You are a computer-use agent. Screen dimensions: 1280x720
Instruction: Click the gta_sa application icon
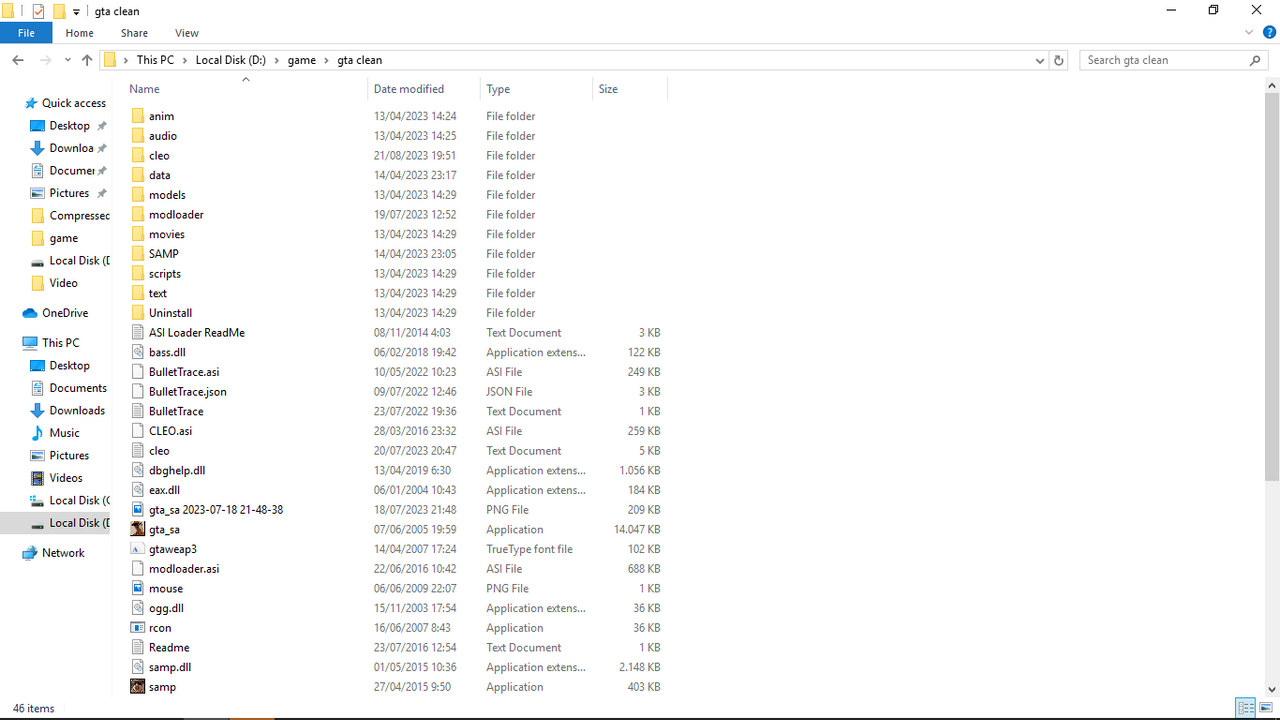[138, 529]
